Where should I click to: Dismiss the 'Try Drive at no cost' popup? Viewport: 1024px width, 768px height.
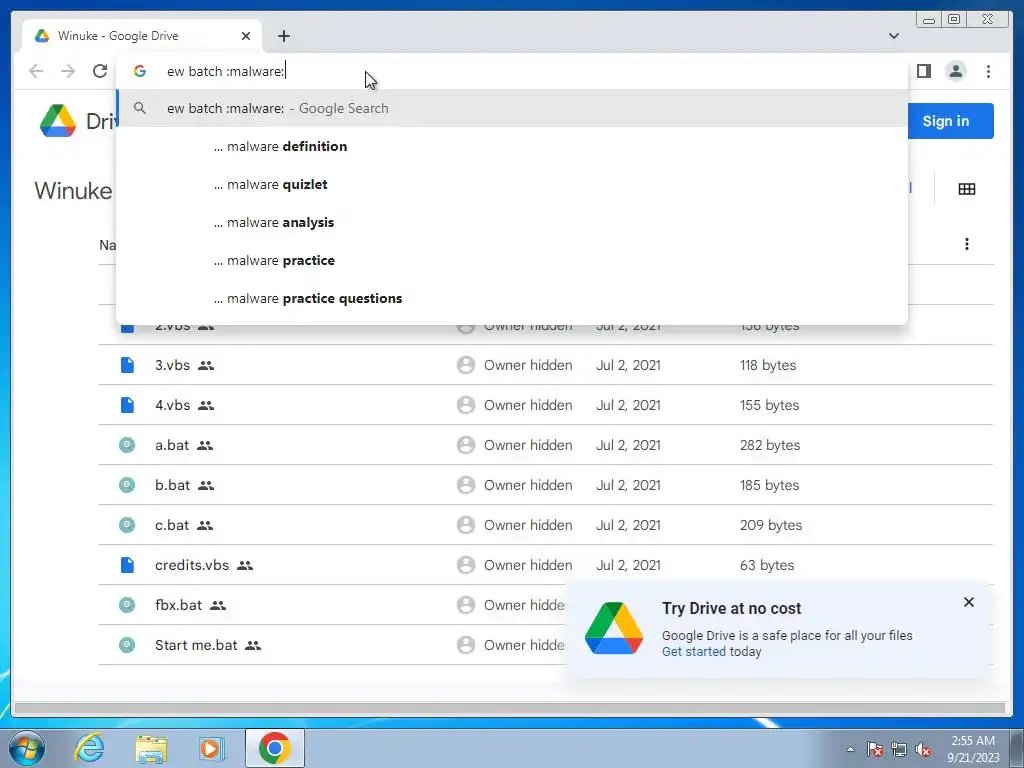click(x=968, y=602)
